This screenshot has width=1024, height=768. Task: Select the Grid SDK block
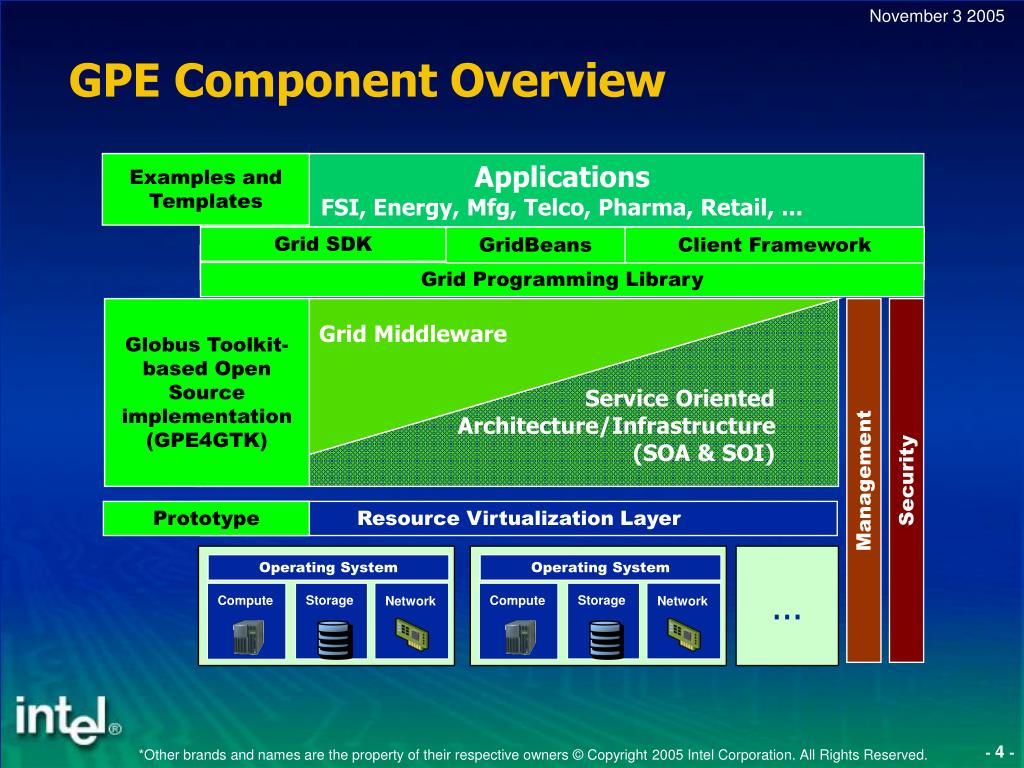[x=323, y=244]
